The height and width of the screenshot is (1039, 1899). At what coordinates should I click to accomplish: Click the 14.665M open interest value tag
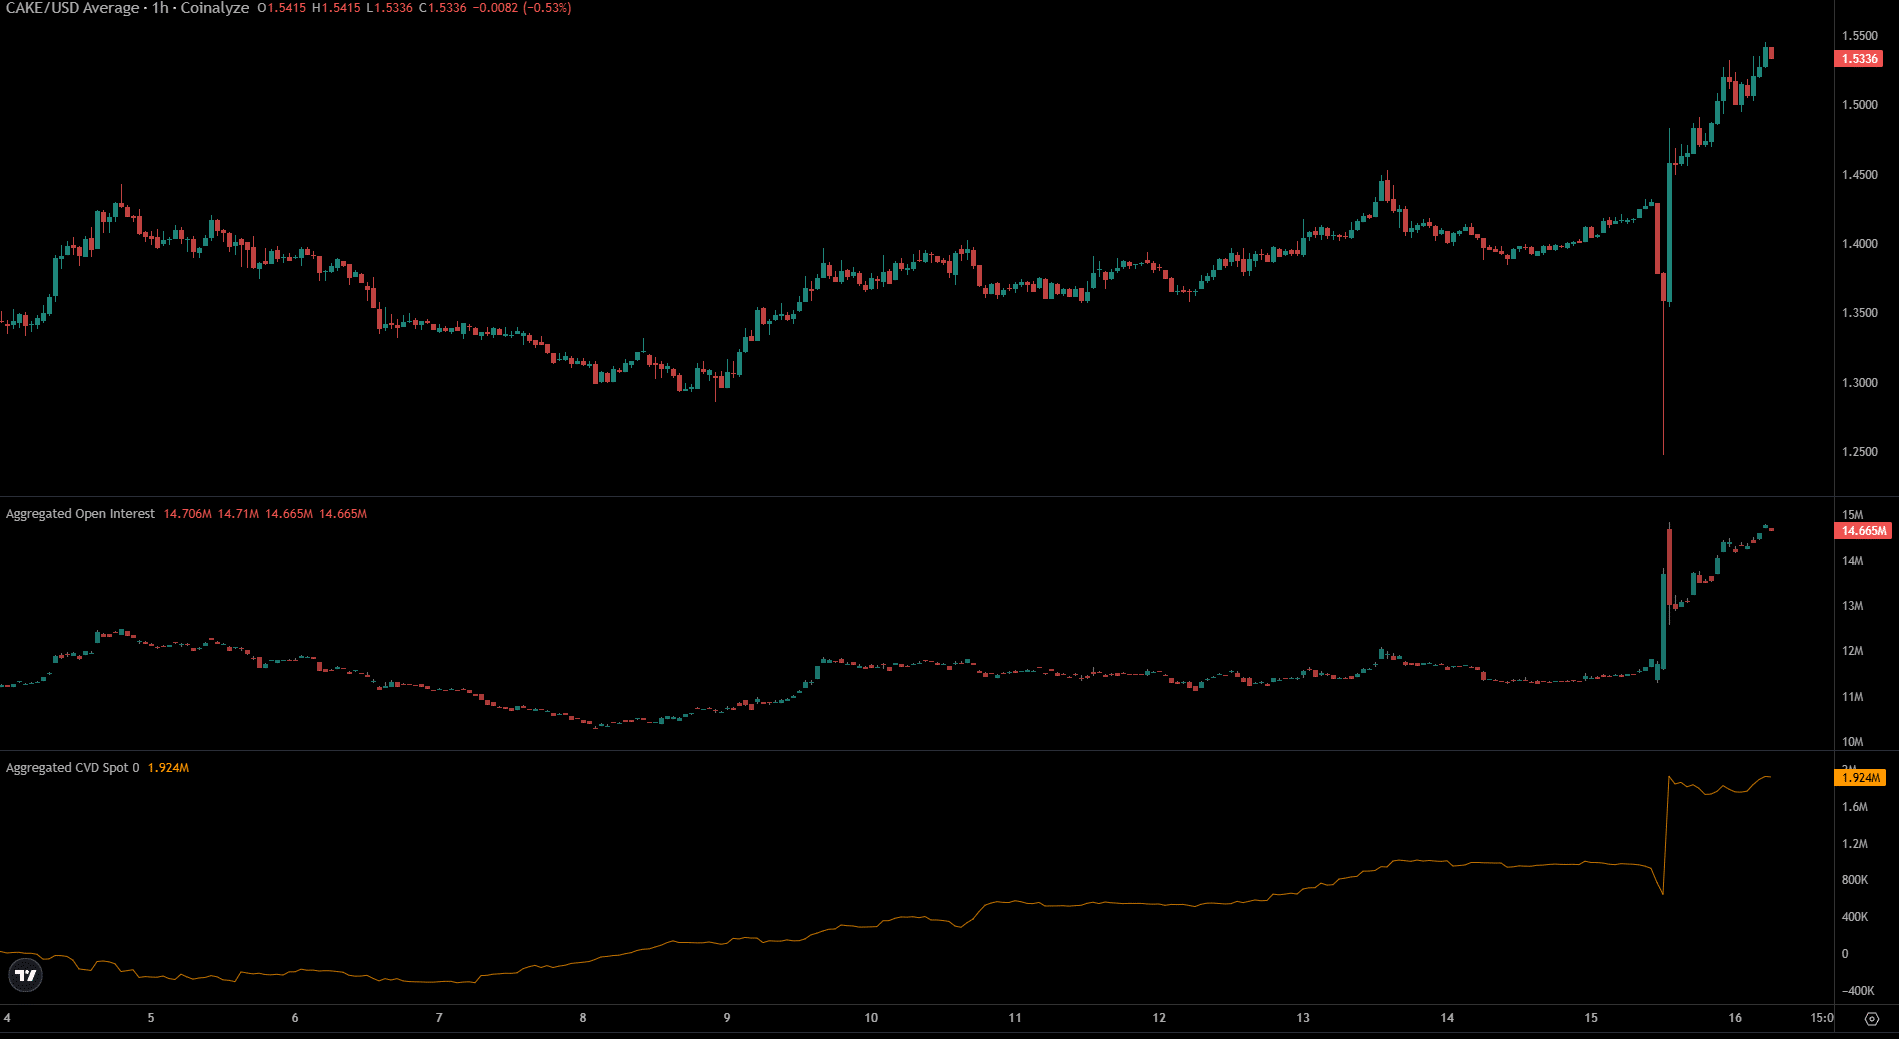[x=1864, y=531]
